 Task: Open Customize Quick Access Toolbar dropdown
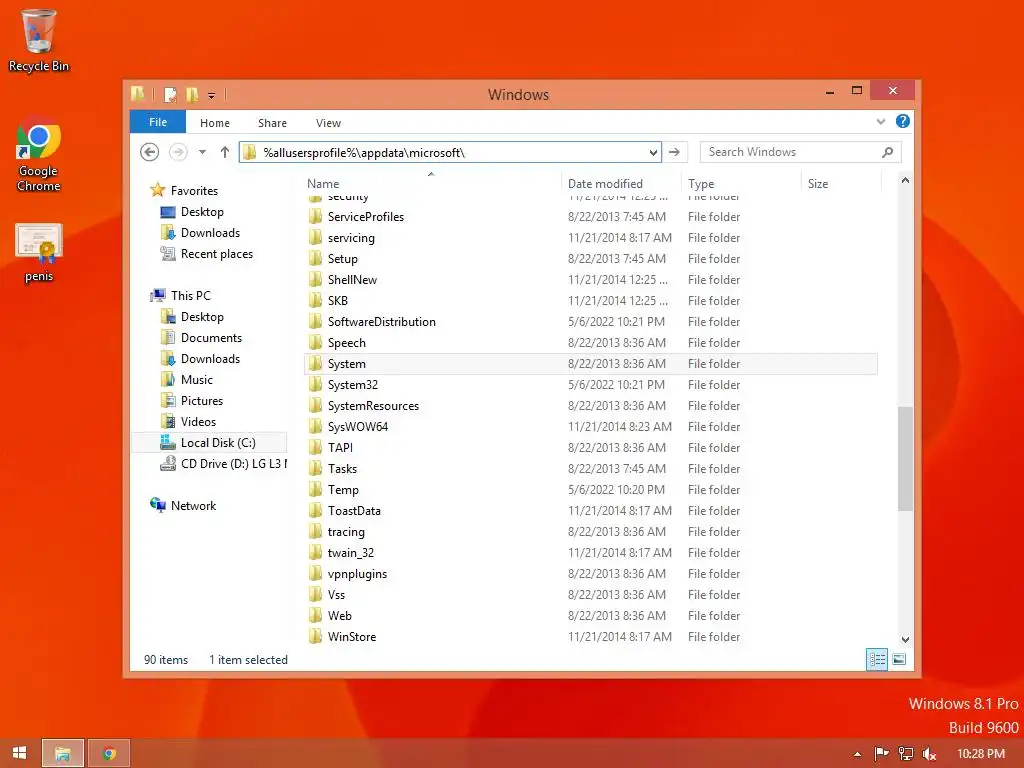[x=212, y=95]
